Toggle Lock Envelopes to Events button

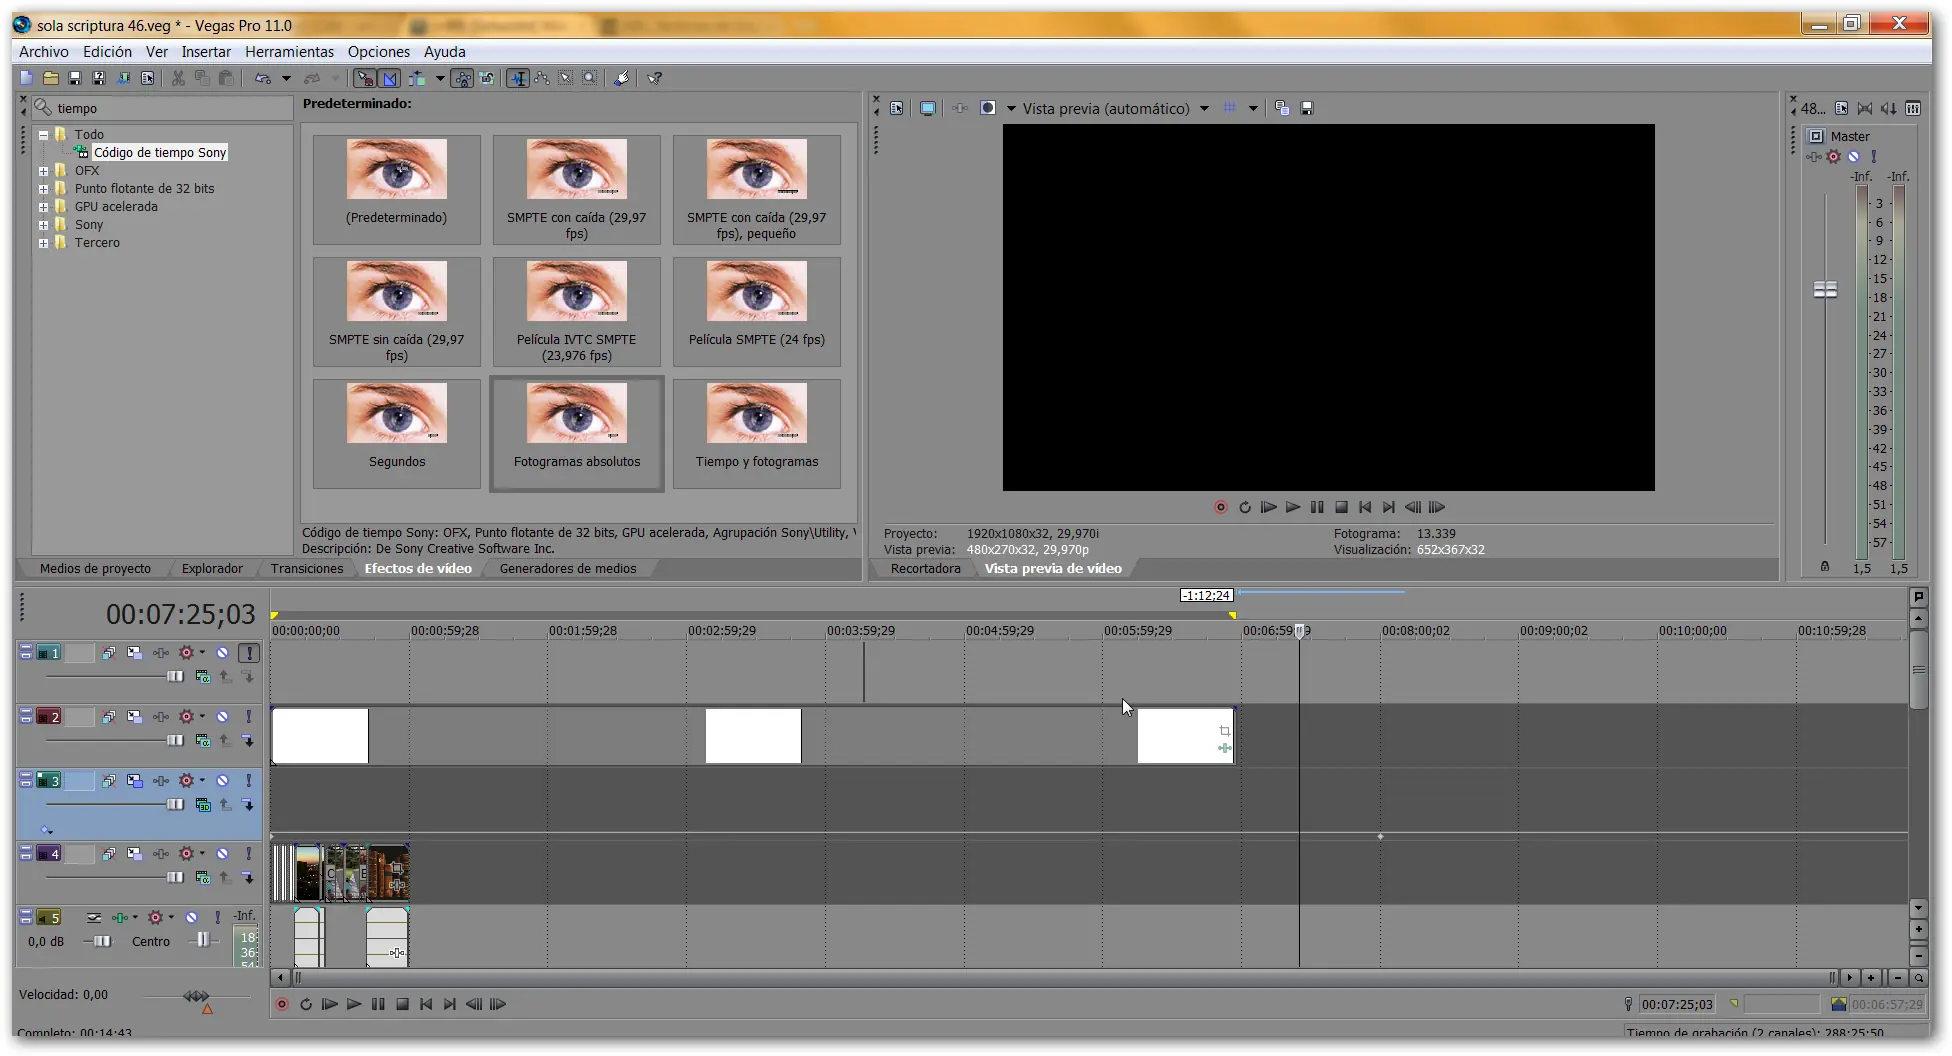[x=462, y=78]
